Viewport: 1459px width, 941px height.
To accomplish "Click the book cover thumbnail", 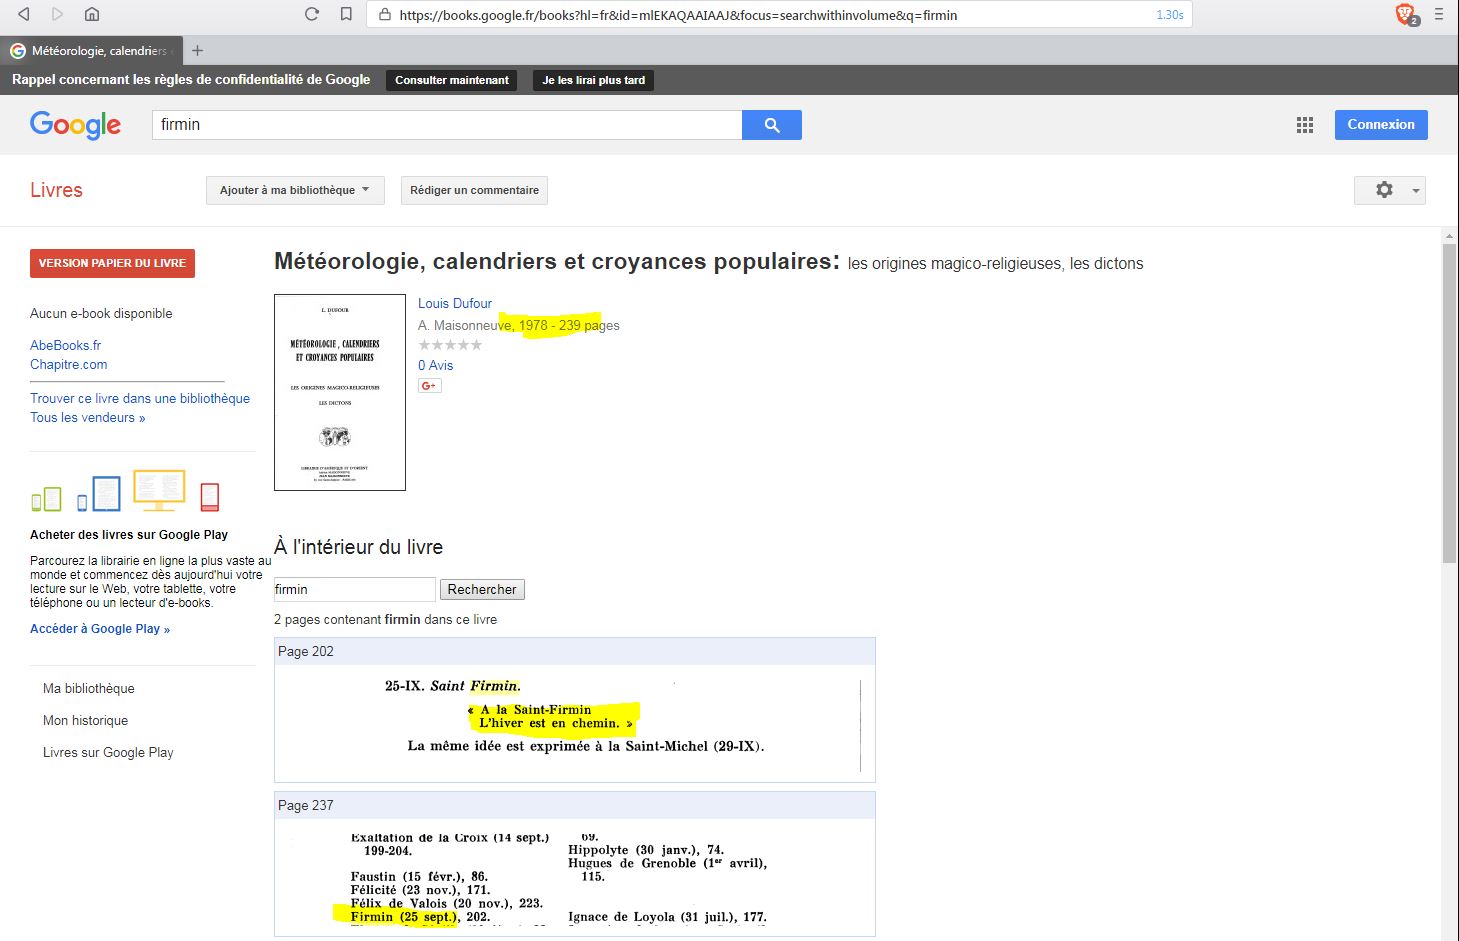I will click(x=340, y=392).
